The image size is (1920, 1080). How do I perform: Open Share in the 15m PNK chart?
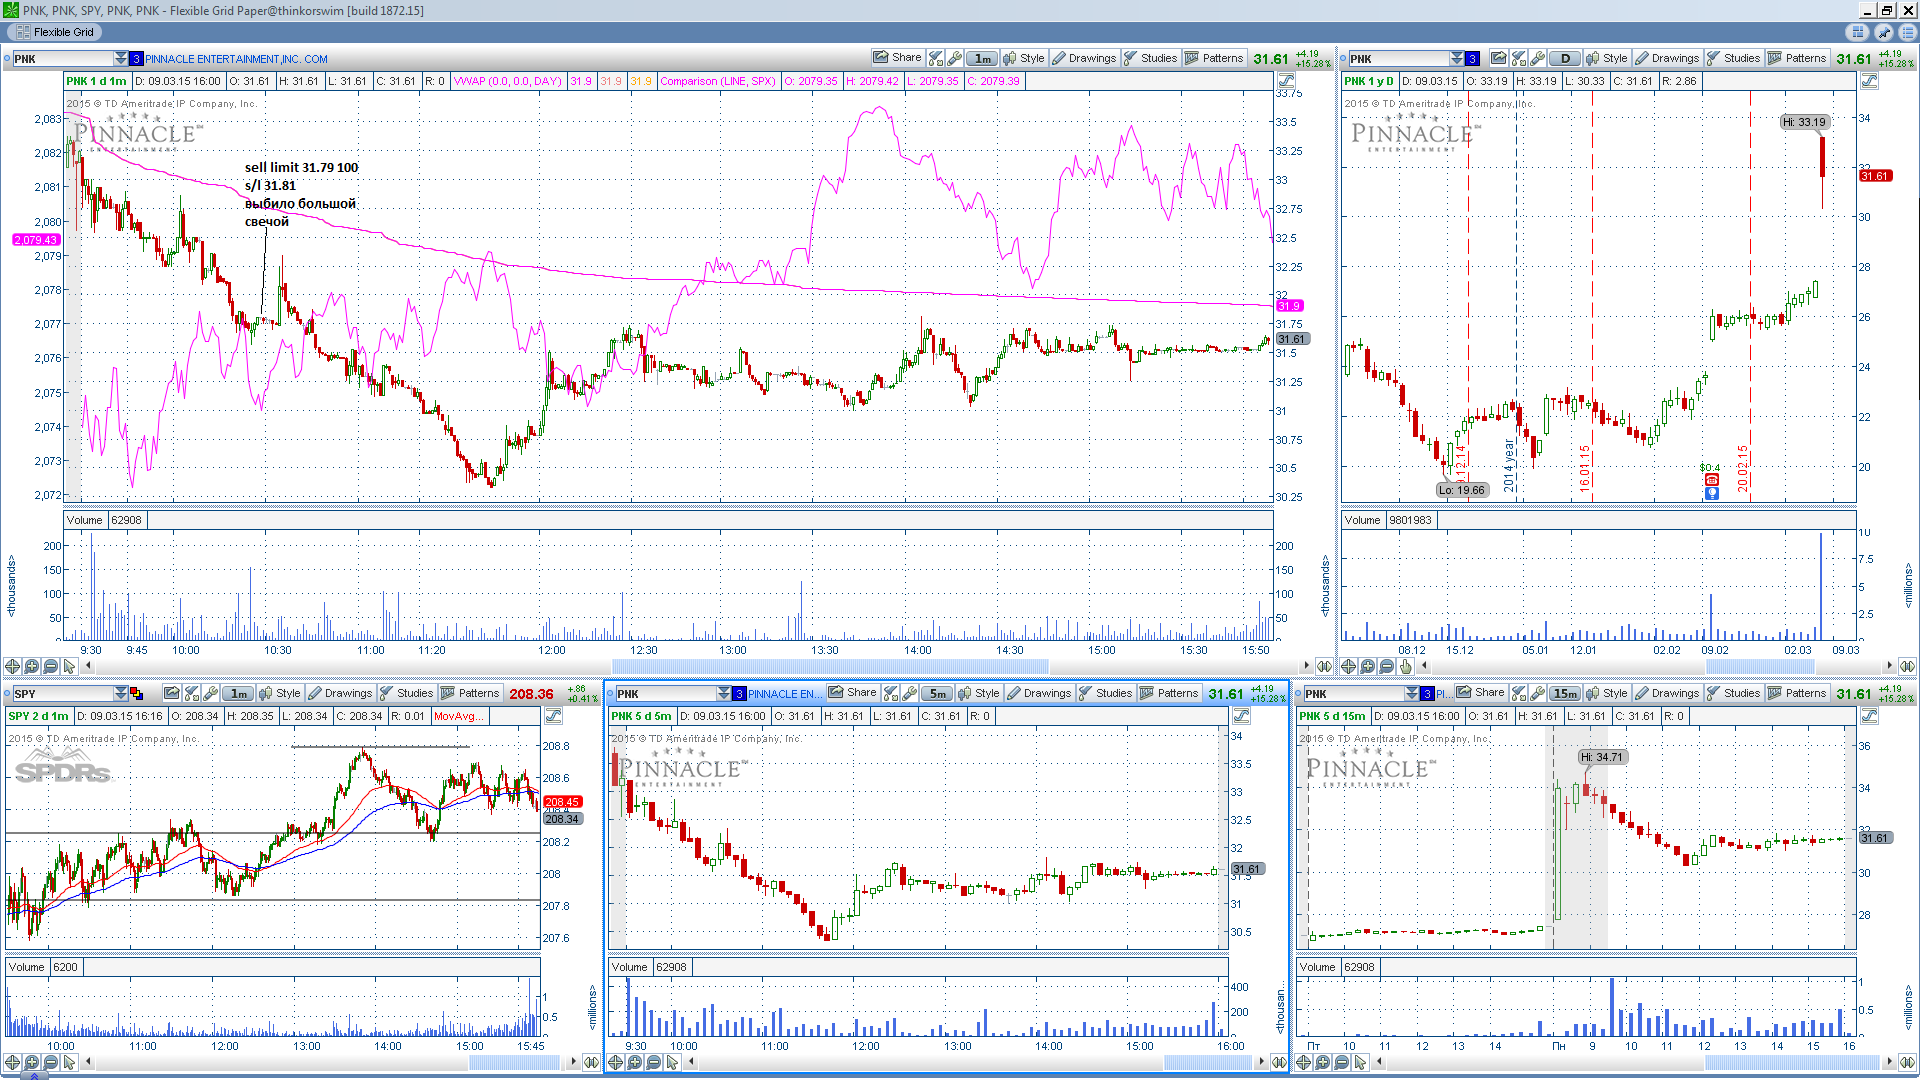1480,693
